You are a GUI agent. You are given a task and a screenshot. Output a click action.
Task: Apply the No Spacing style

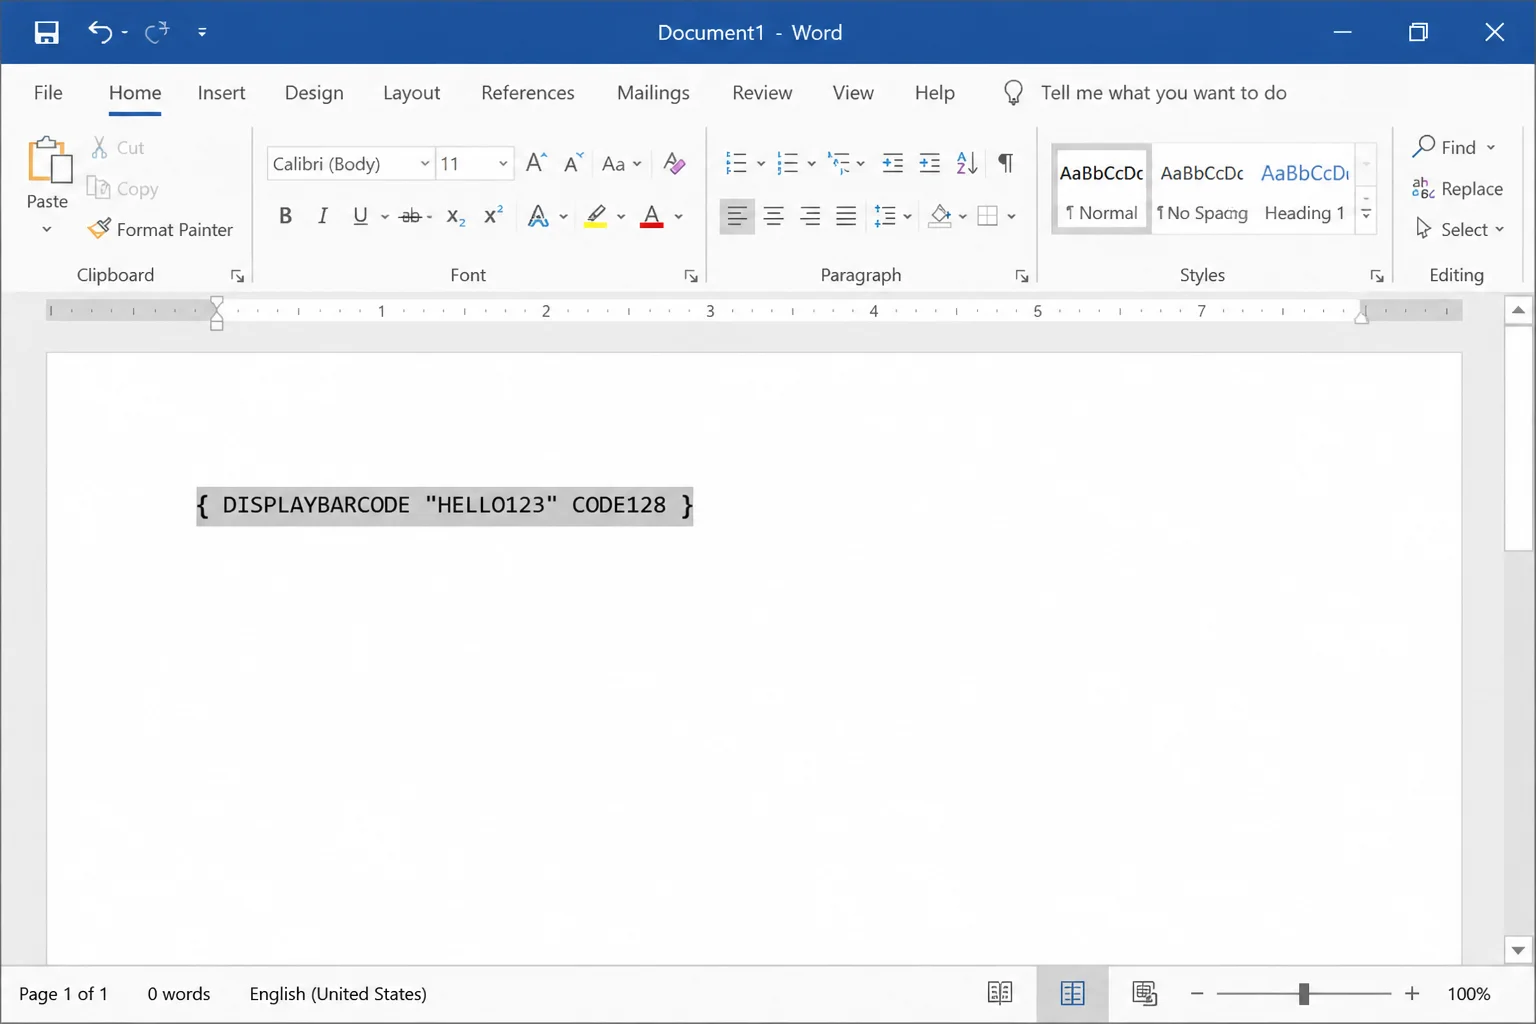coord(1202,190)
